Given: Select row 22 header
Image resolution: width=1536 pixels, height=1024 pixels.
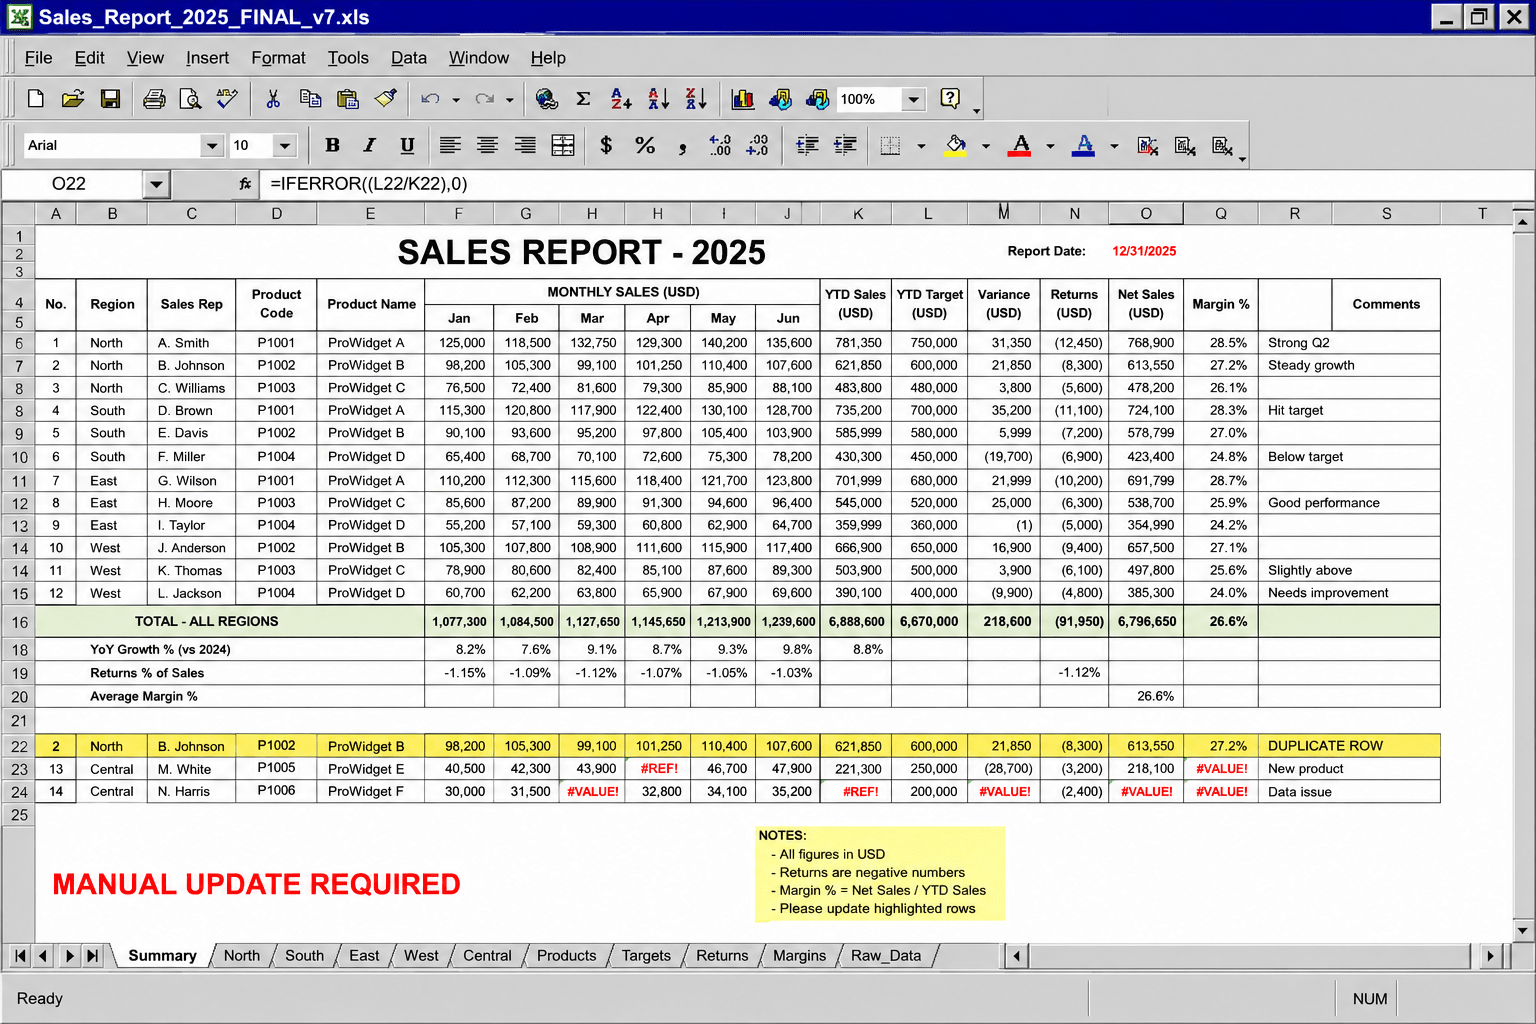Looking at the screenshot, I should tap(19, 746).
